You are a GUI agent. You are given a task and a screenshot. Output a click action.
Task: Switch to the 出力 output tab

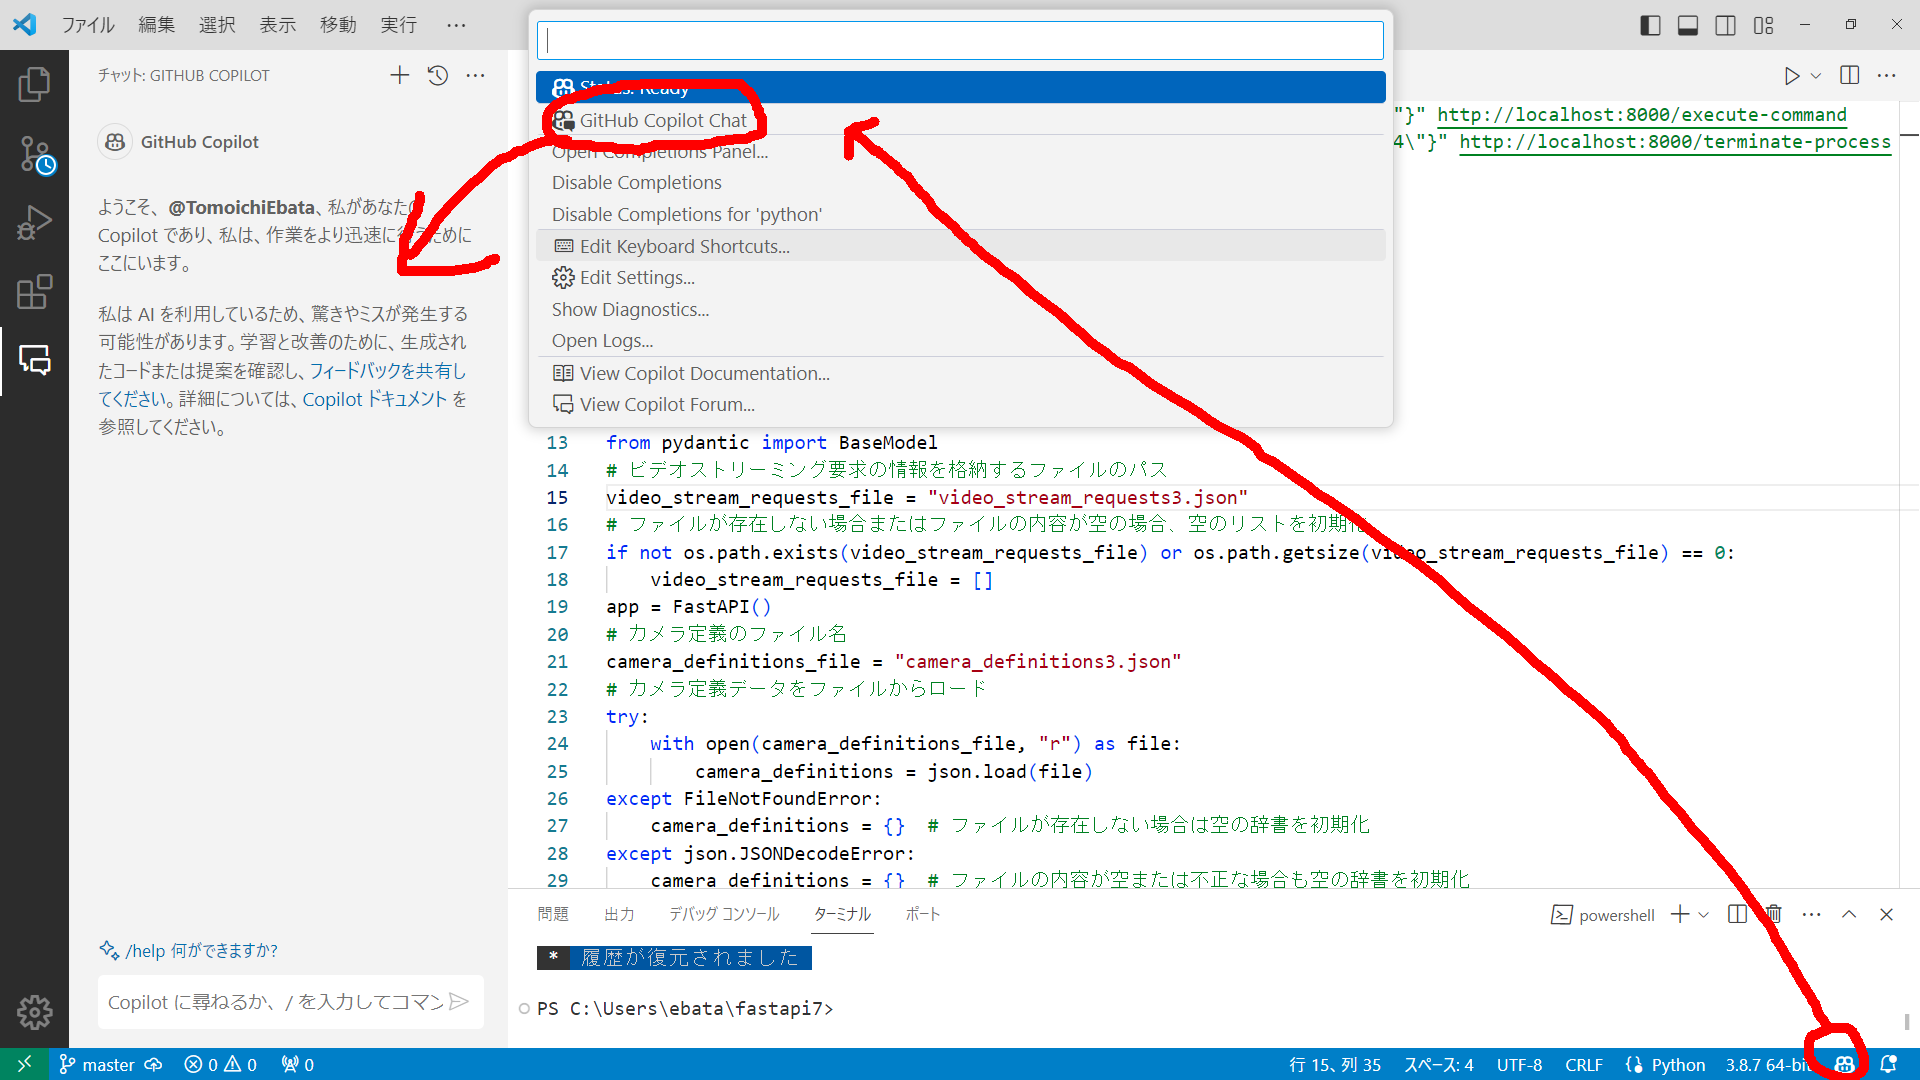pyautogui.click(x=619, y=914)
